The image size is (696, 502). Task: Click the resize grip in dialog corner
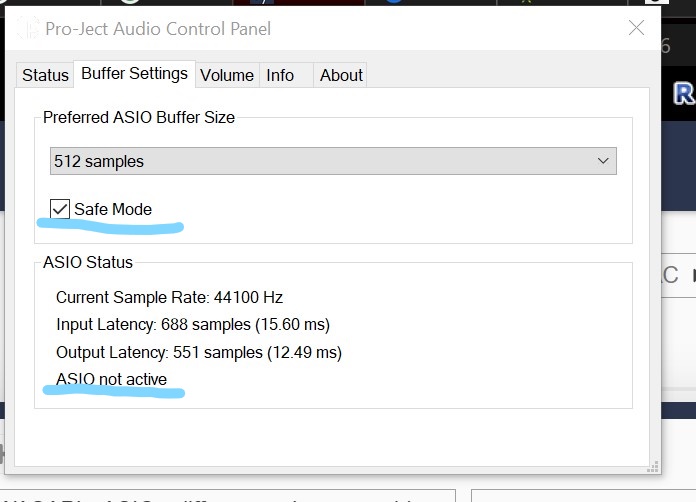click(x=652, y=467)
